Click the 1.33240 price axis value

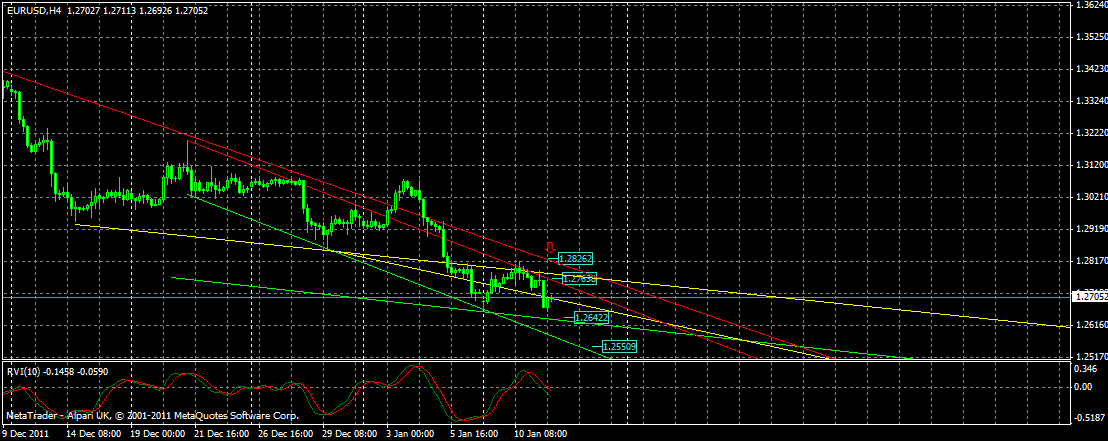pyautogui.click(x=1091, y=101)
